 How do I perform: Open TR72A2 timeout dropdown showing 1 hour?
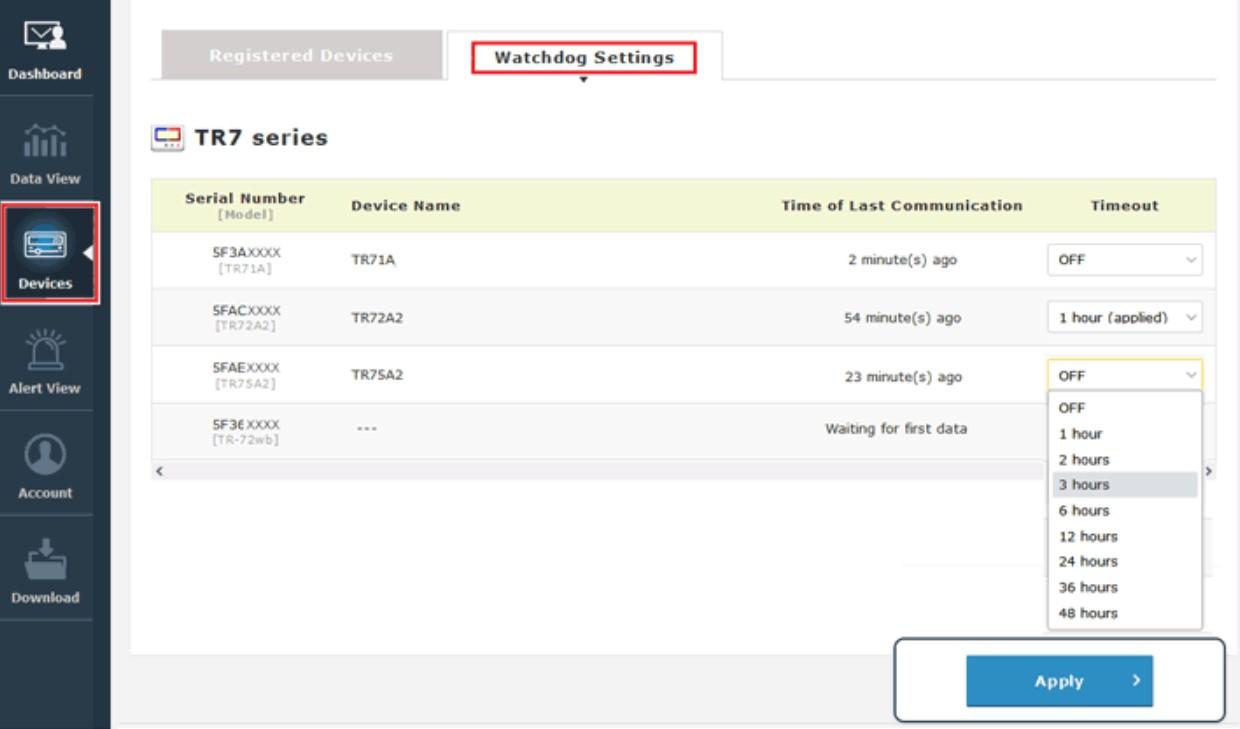tap(1124, 318)
